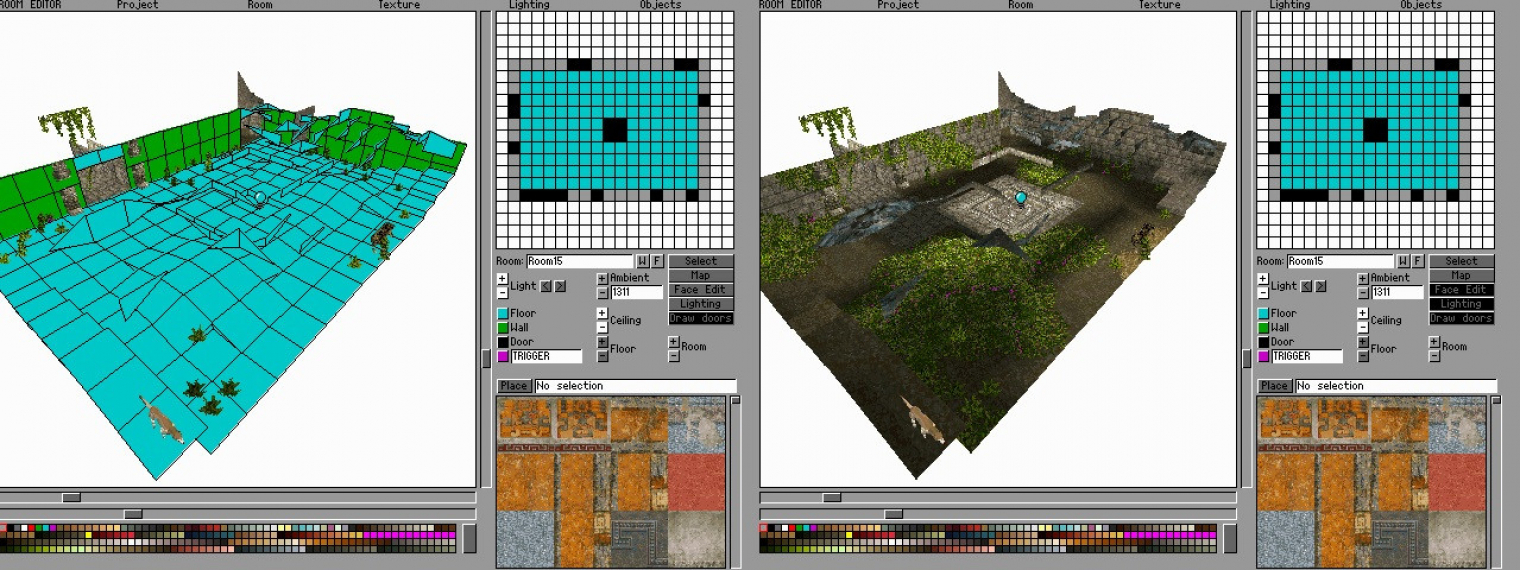
Task: Select the red stone texture tile in the left editor
Action: coord(697,482)
